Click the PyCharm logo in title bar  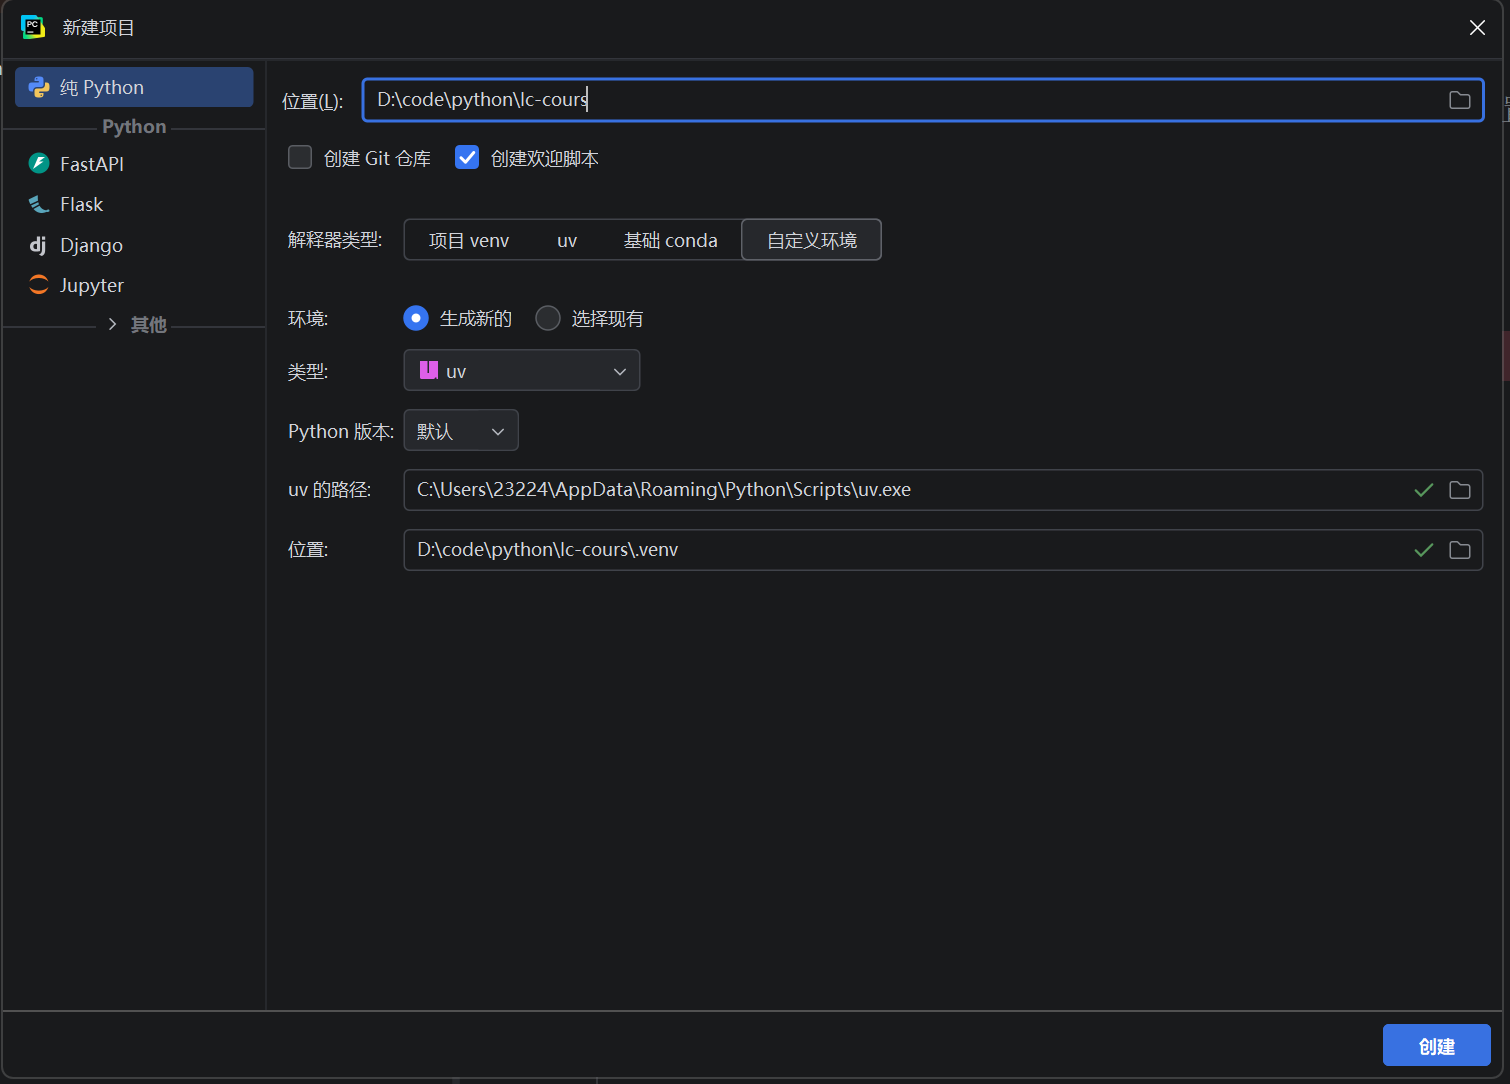pyautogui.click(x=33, y=27)
